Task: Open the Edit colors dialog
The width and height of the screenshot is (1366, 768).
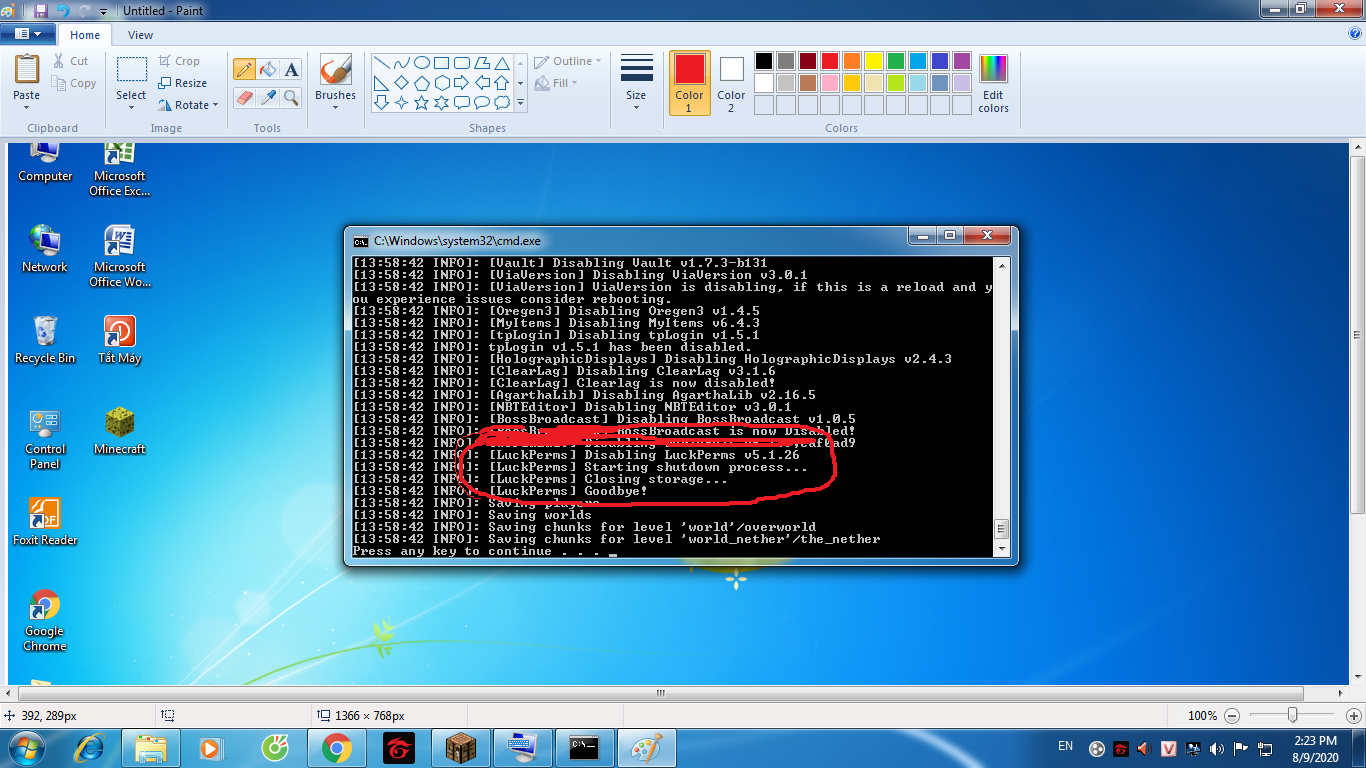Action: click(993, 82)
